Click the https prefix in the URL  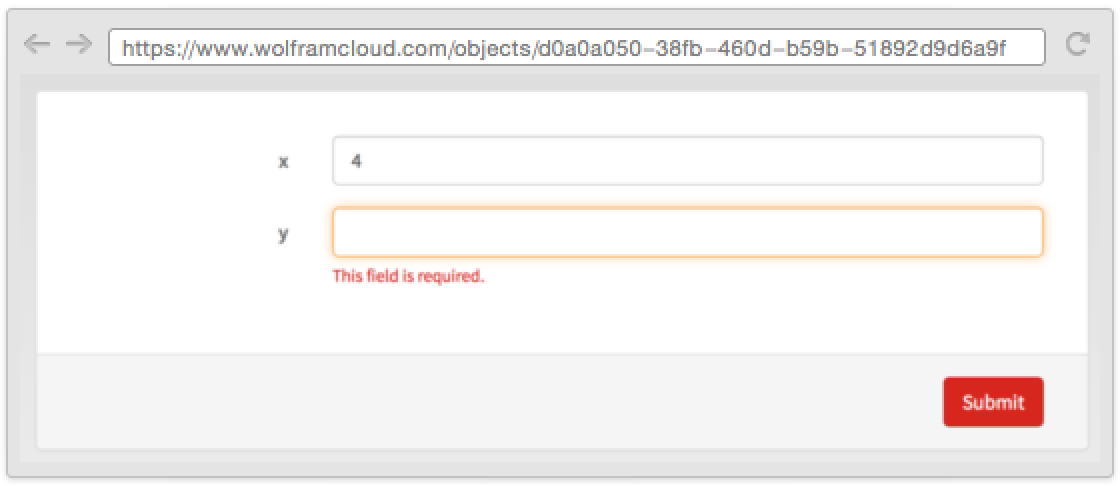point(147,47)
